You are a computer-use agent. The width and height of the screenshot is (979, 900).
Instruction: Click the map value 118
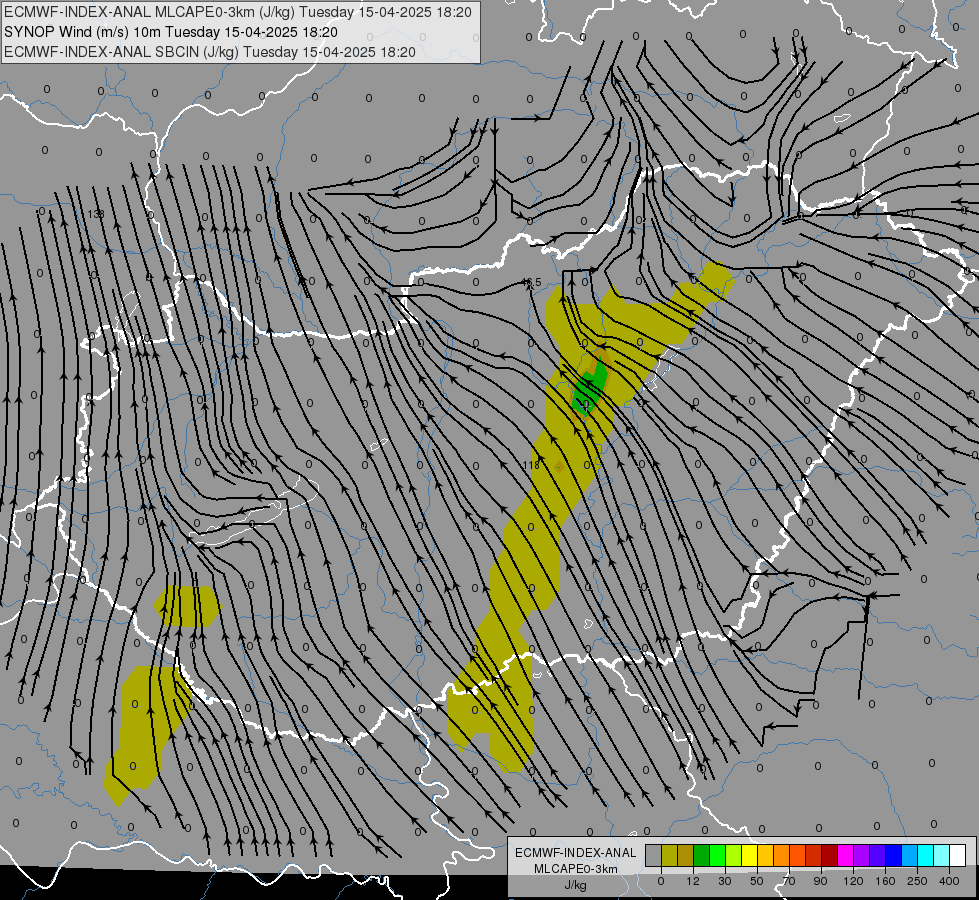click(531, 465)
